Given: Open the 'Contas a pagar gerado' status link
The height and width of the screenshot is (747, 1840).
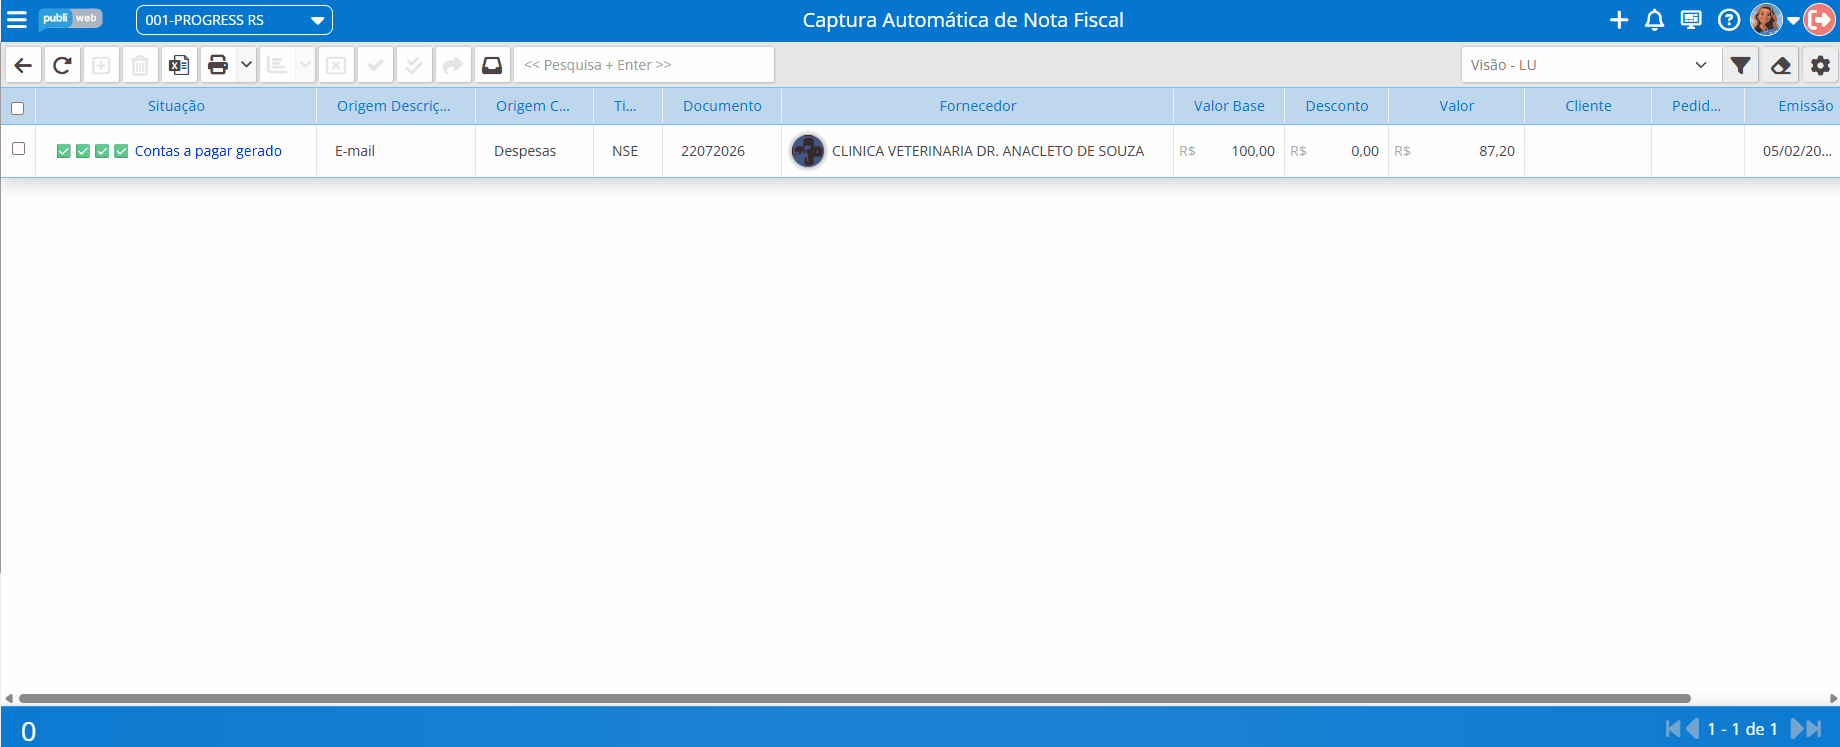Looking at the screenshot, I should tap(208, 151).
